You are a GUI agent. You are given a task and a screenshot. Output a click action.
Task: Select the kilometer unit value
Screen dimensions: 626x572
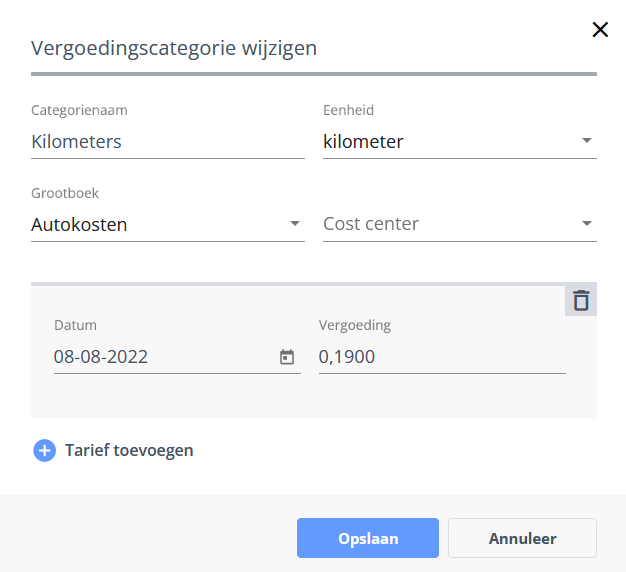pos(363,142)
